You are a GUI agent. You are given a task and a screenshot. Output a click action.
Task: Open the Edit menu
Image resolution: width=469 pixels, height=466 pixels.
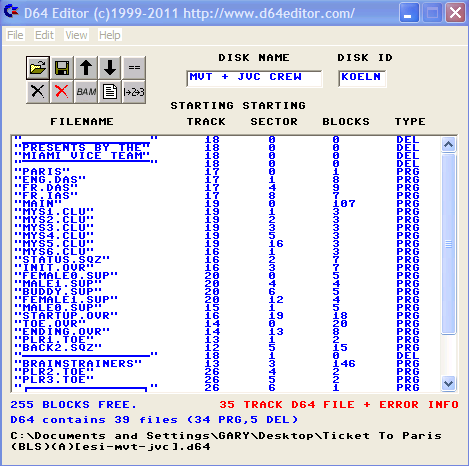click(x=44, y=35)
